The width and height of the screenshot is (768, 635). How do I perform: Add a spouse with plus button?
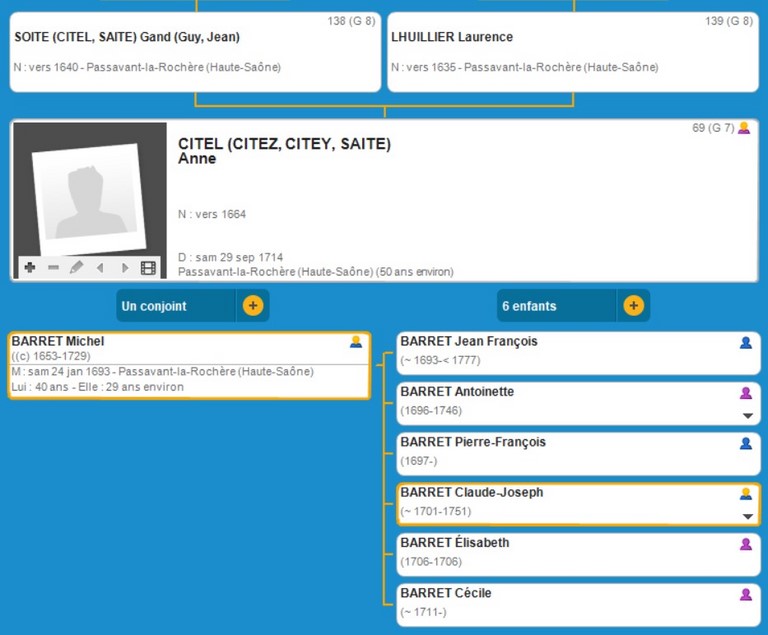point(253,306)
